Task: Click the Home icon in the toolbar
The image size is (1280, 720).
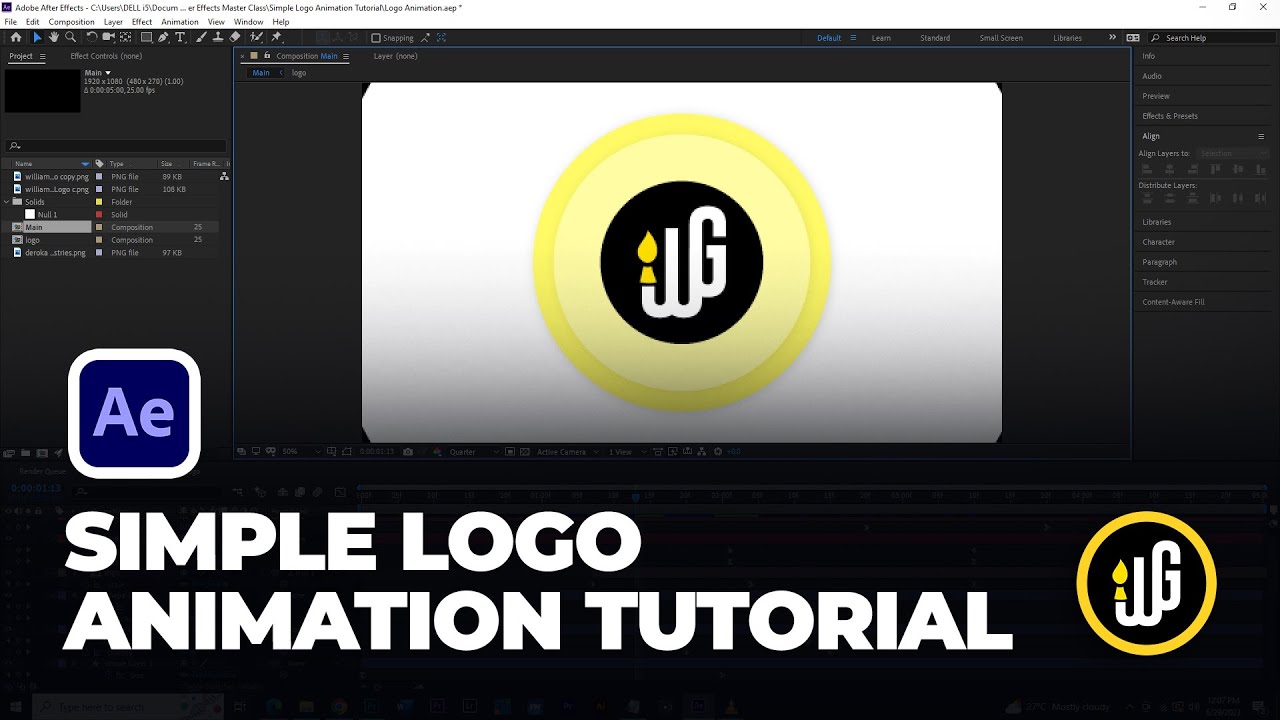Action: [16, 37]
